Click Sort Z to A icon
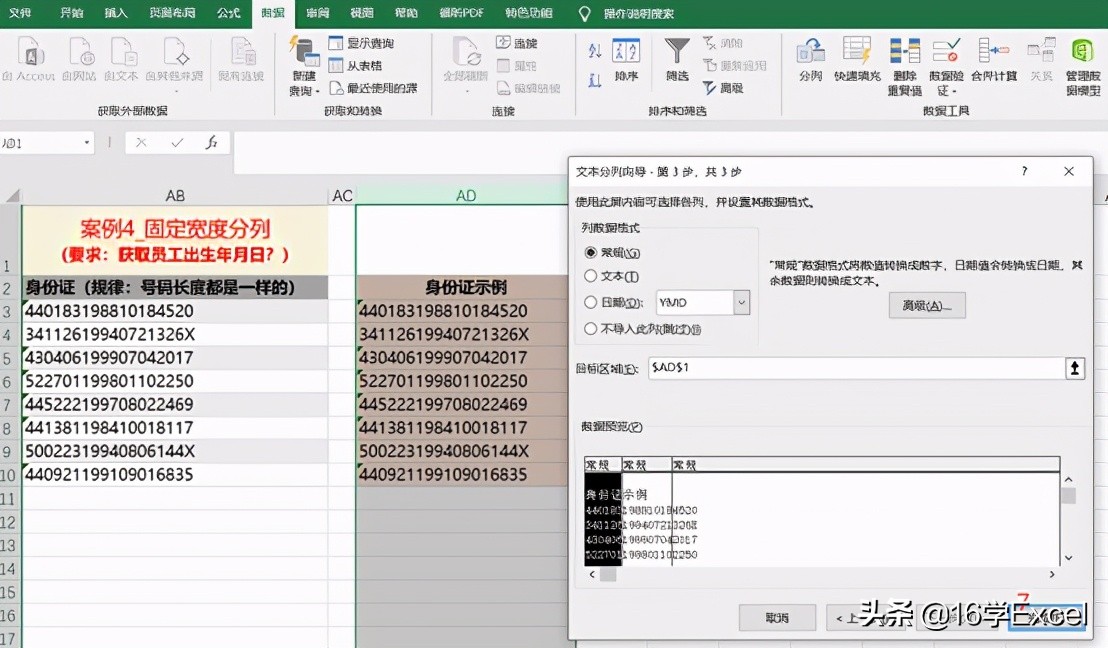The height and width of the screenshot is (648, 1108). tap(595, 79)
